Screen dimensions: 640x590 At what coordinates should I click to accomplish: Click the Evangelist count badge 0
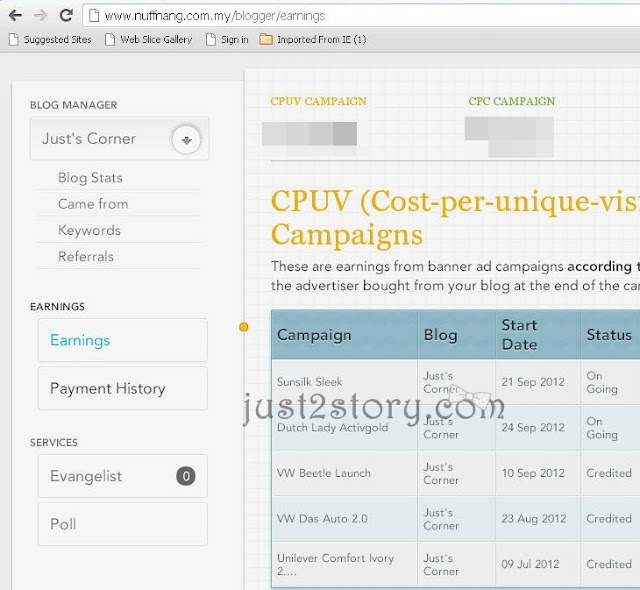point(186,476)
